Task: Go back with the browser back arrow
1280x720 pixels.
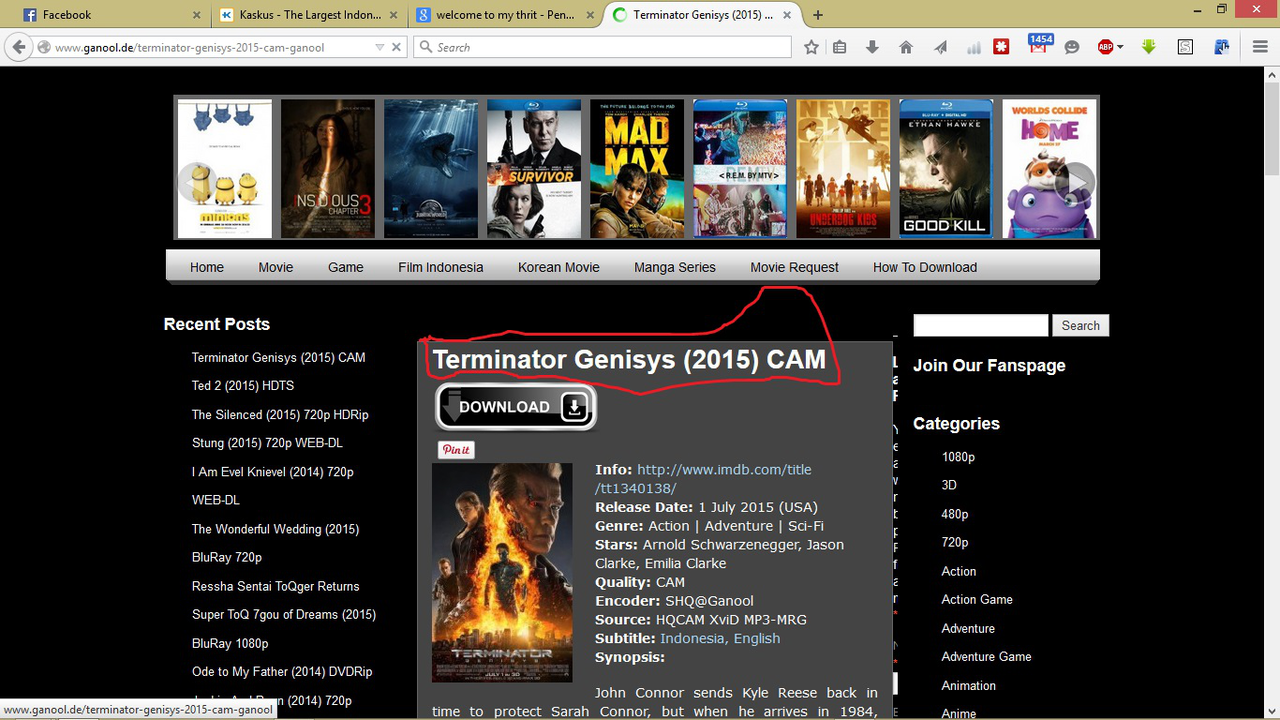Action: [18, 47]
